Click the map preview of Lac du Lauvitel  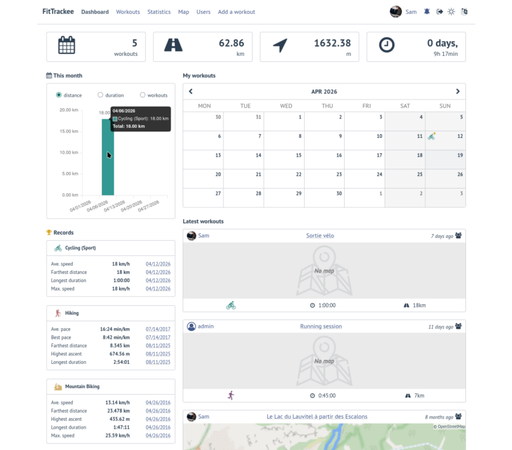[324, 437]
